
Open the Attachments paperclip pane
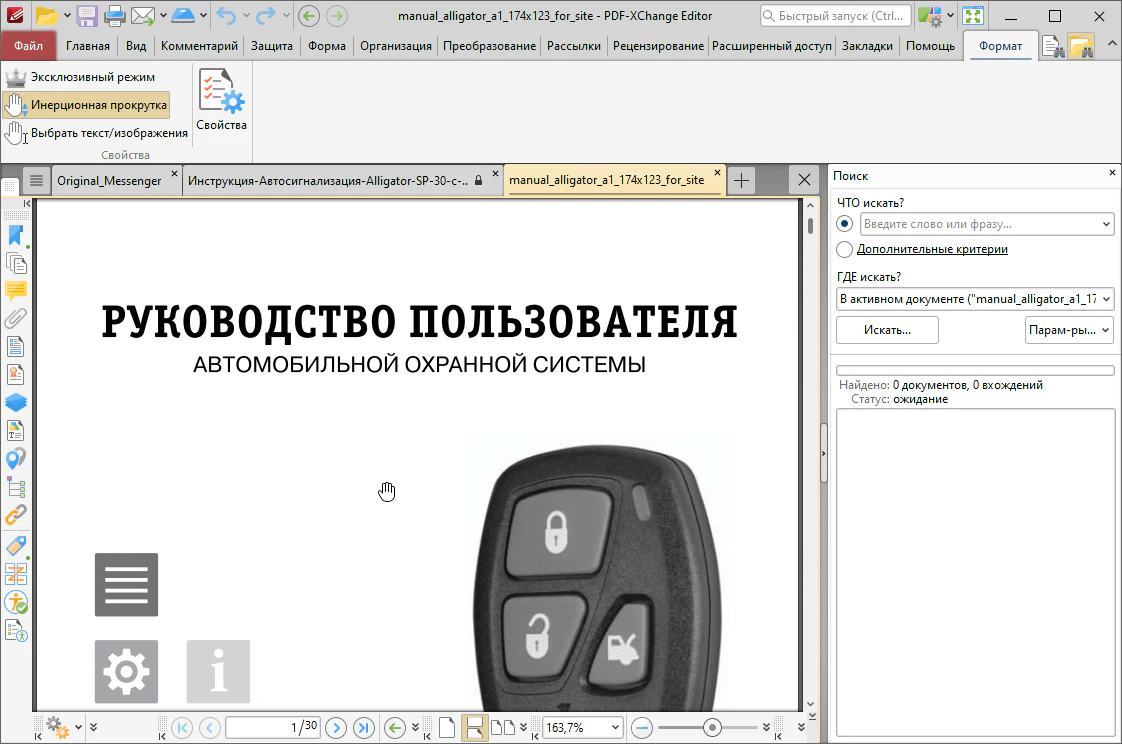[x=15, y=319]
